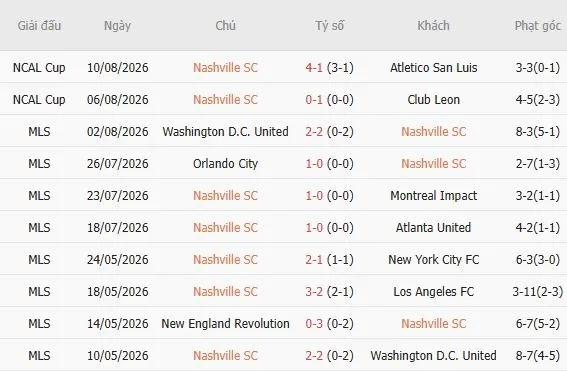
Task: Open Atletico San Luis team link
Action: click(x=434, y=68)
